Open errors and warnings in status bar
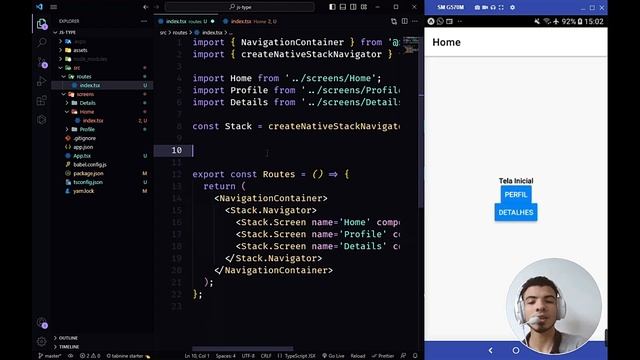The image size is (640, 360). 90,356
